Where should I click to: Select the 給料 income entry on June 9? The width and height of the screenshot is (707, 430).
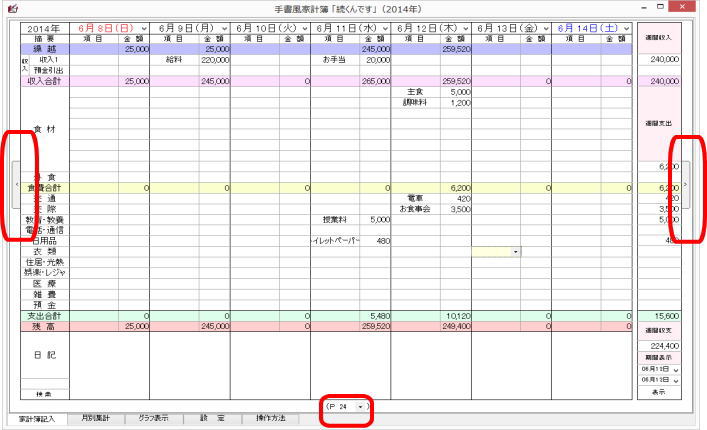[177, 59]
